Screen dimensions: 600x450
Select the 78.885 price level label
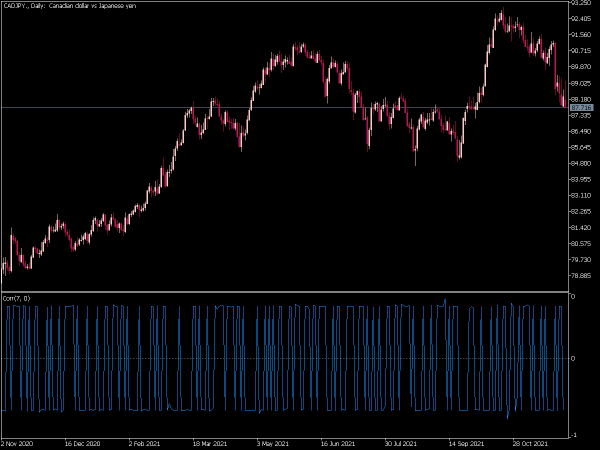tap(581, 276)
